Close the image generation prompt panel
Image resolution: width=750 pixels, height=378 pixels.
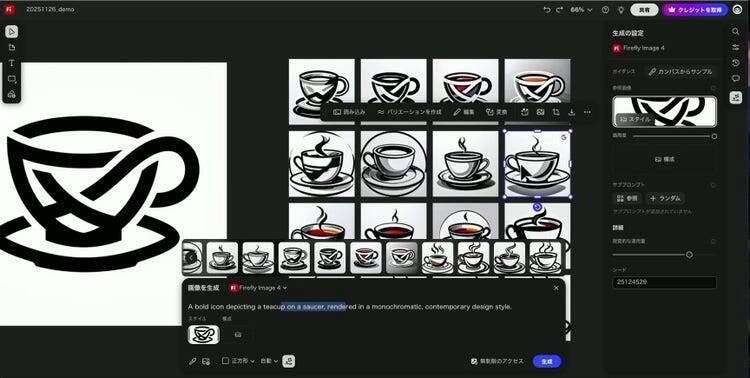556,288
